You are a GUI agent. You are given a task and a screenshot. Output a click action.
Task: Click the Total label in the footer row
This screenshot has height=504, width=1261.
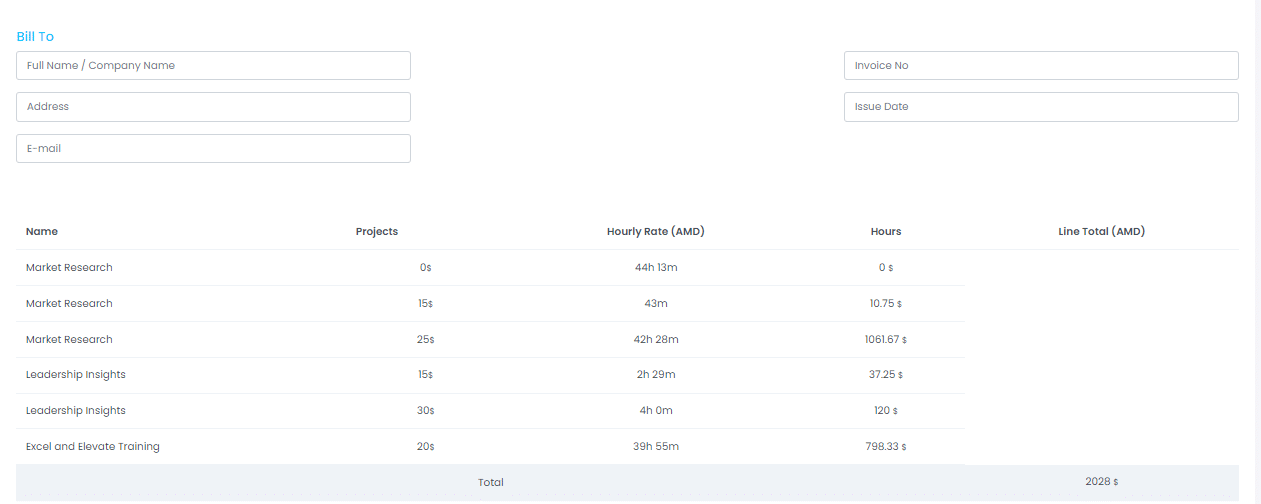coord(491,482)
